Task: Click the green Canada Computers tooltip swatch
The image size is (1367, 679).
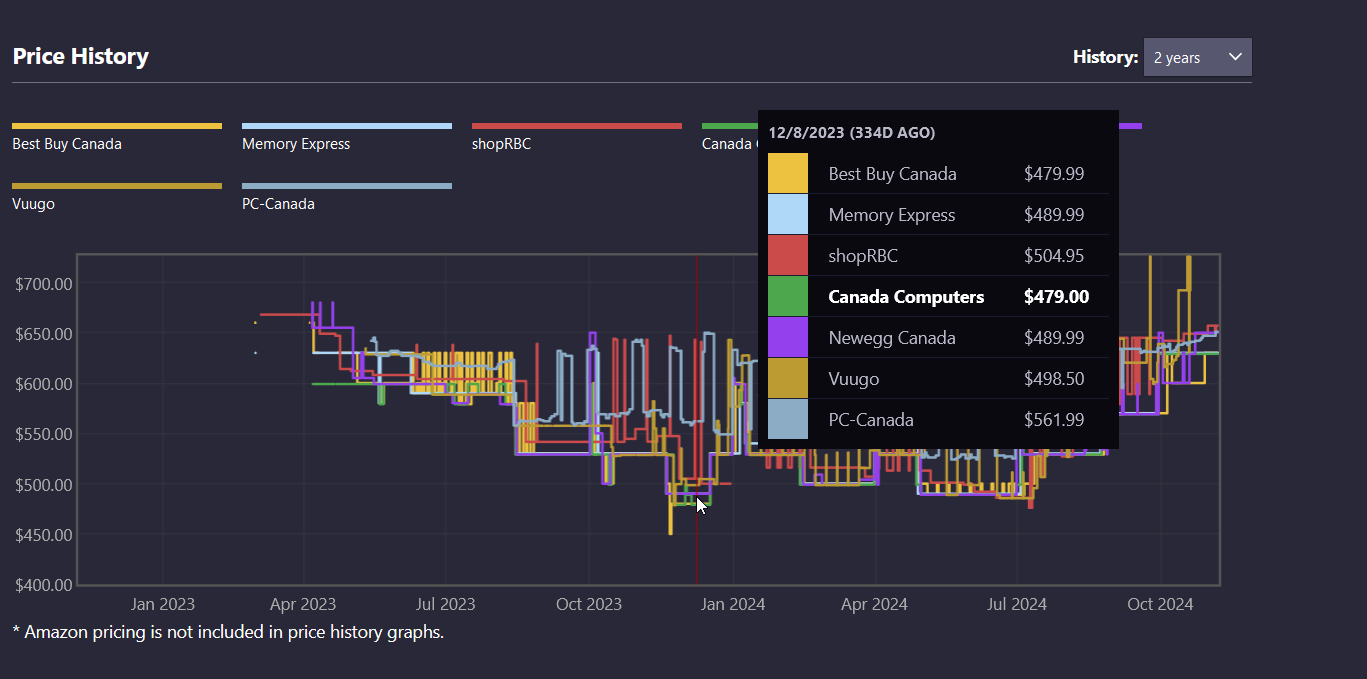Action: pyautogui.click(x=788, y=297)
